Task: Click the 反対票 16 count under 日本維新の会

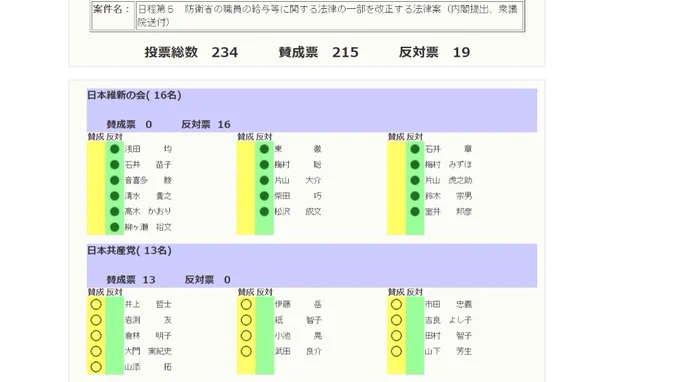Action: 206,124
